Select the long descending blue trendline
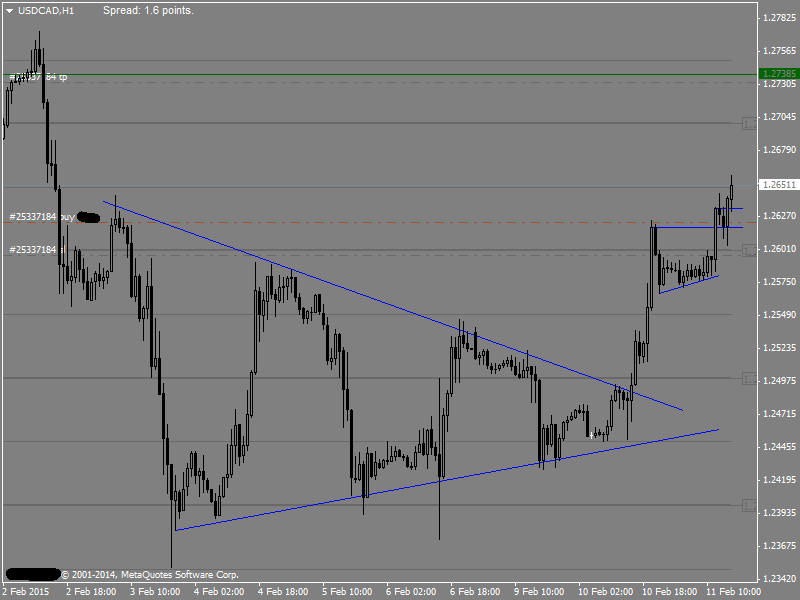Screen dimensions: 800x600 point(393,306)
